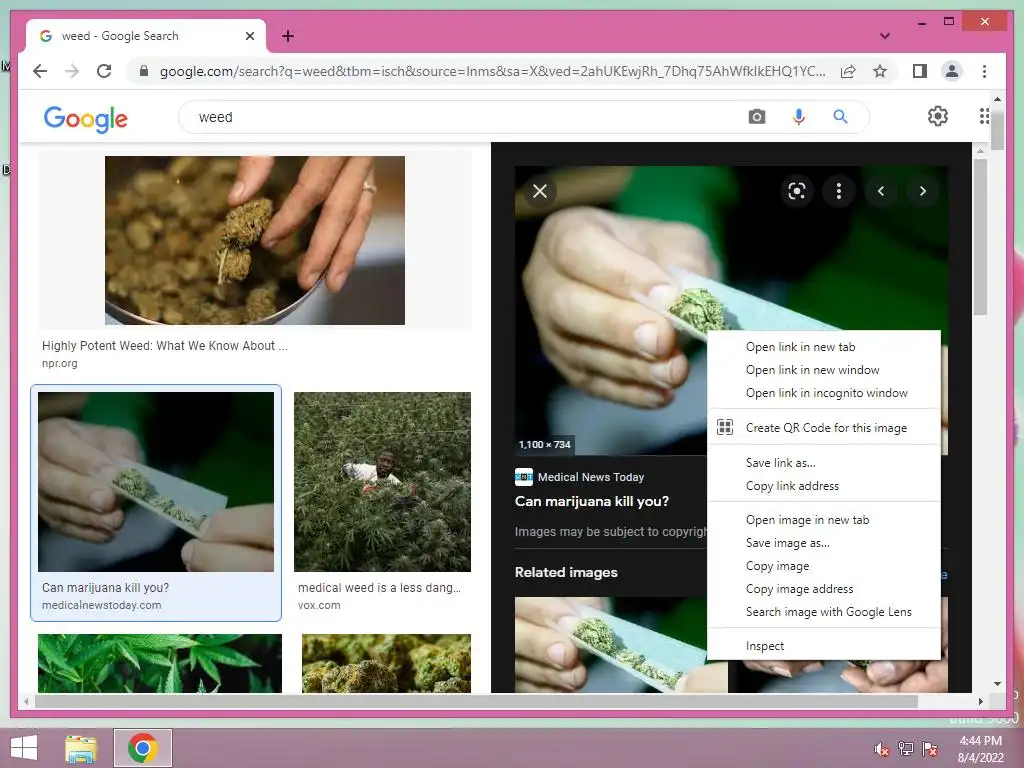Screen dimensions: 1024x768
Task: Open the vox.com medical weed result caption
Action: click(379, 588)
